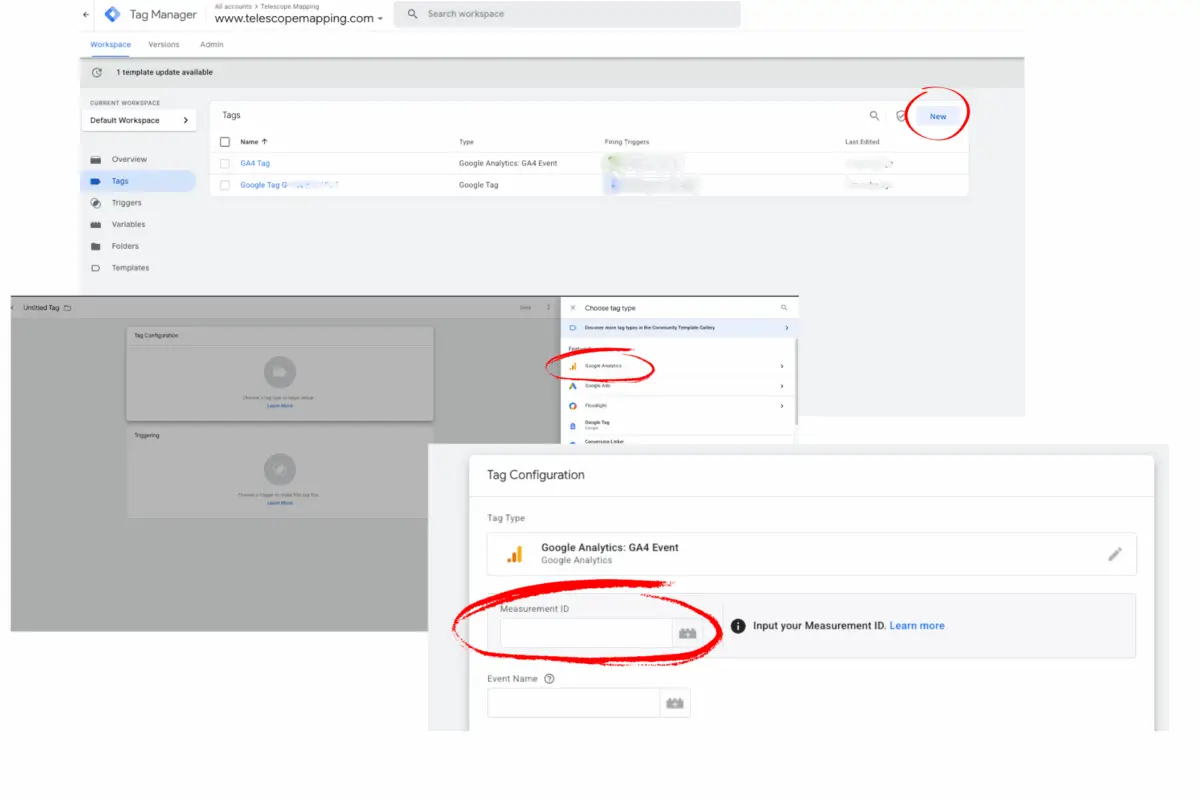Switch to the Admin tab
Screen dimensions: 1200x800
pyautogui.click(x=211, y=44)
